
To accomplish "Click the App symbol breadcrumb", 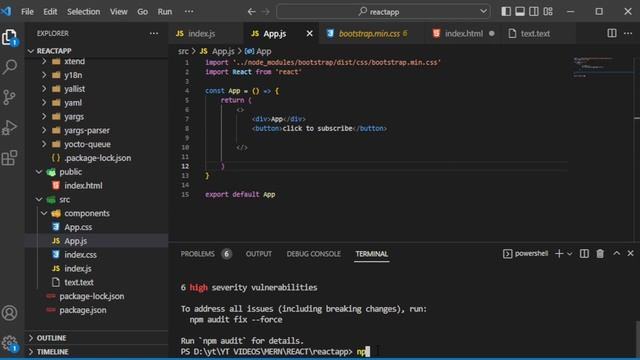I will [258, 51].
